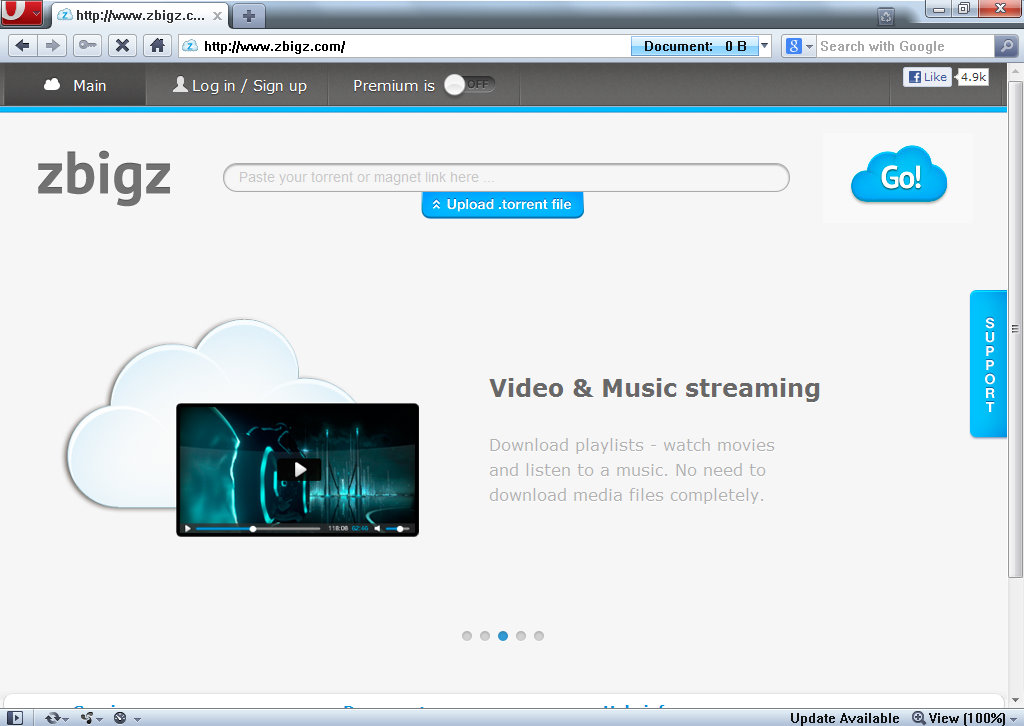
Task: Play the video in the cloud thumbnail
Action: (x=299, y=469)
